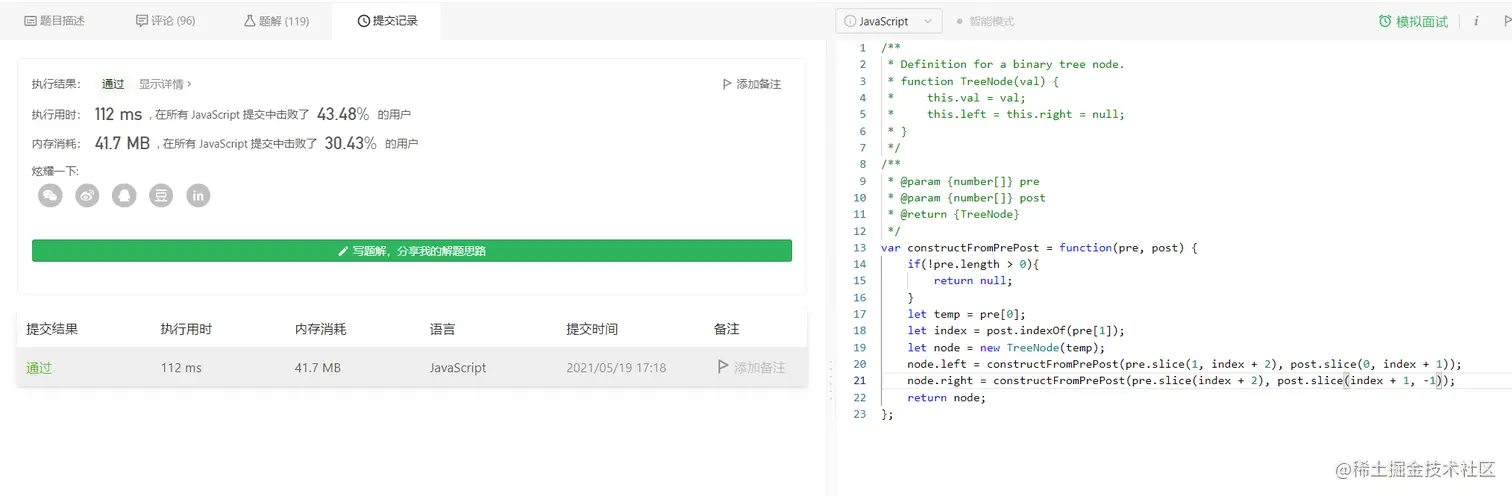
Task: Click the info "i" icon in editor toolbar
Action: coord(1476,21)
